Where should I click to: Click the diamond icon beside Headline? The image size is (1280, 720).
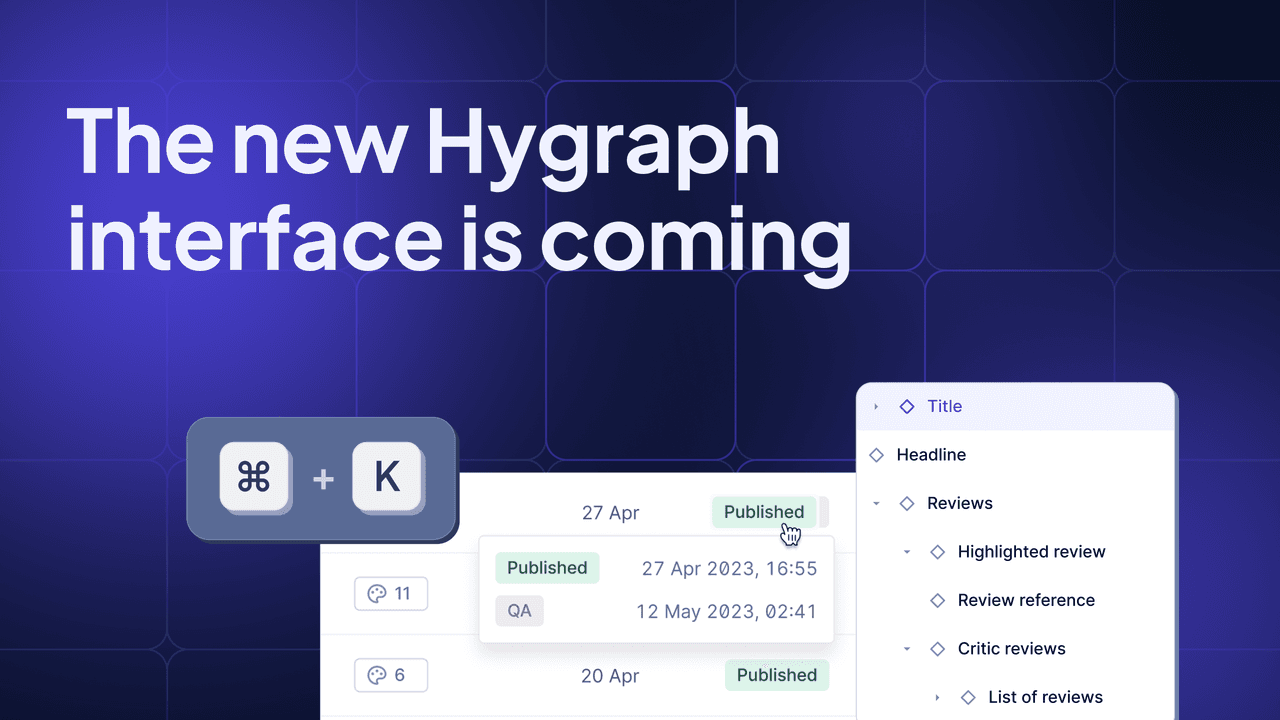point(877,455)
